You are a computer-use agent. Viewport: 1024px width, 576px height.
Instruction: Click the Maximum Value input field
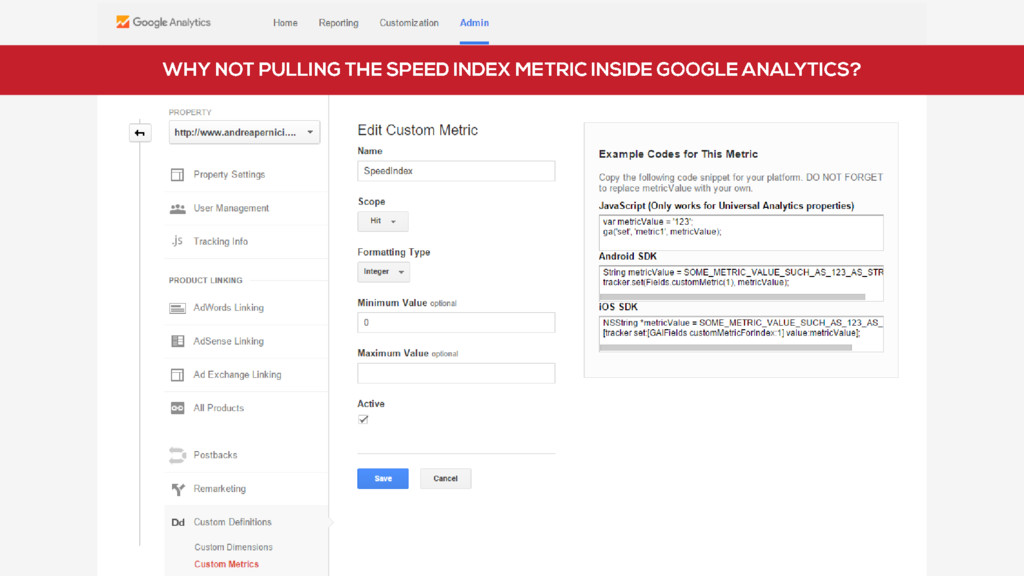coord(456,373)
